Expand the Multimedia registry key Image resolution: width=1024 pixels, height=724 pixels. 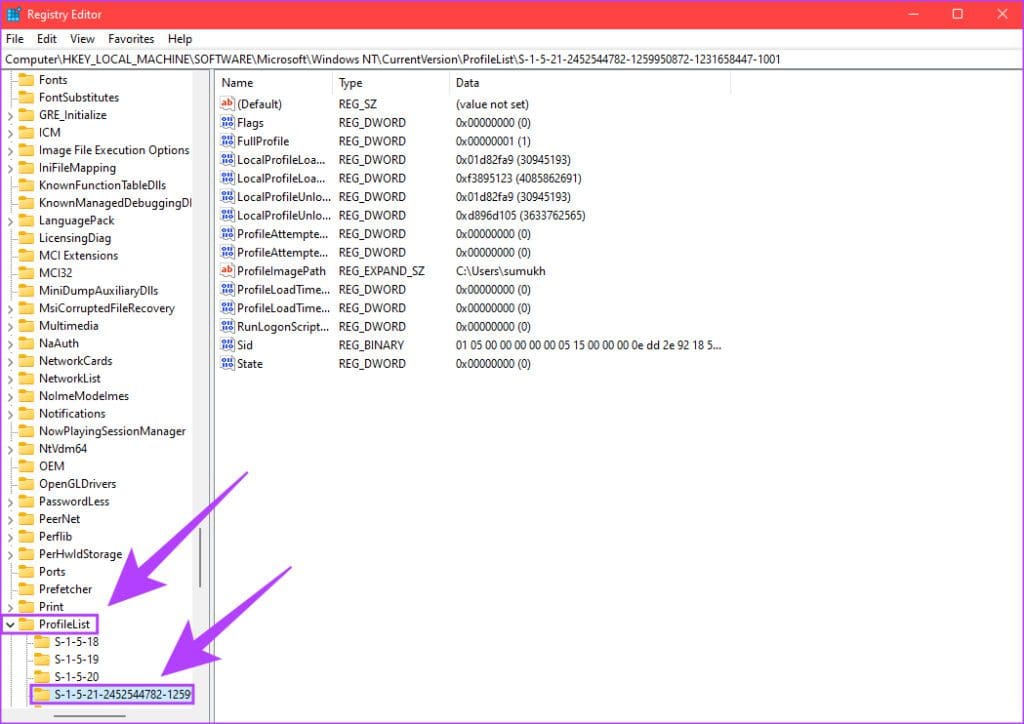point(10,326)
